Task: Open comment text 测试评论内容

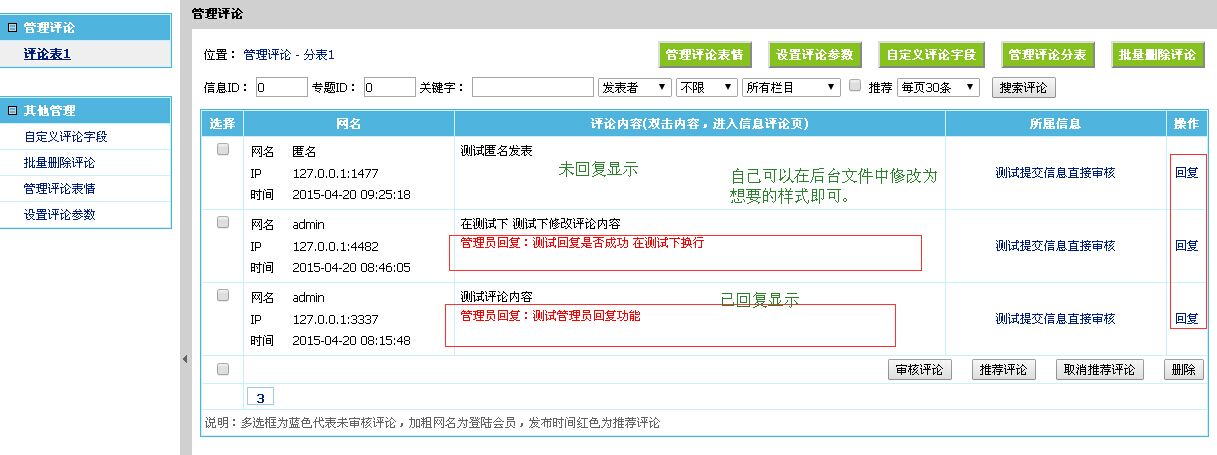Action: [496, 297]
